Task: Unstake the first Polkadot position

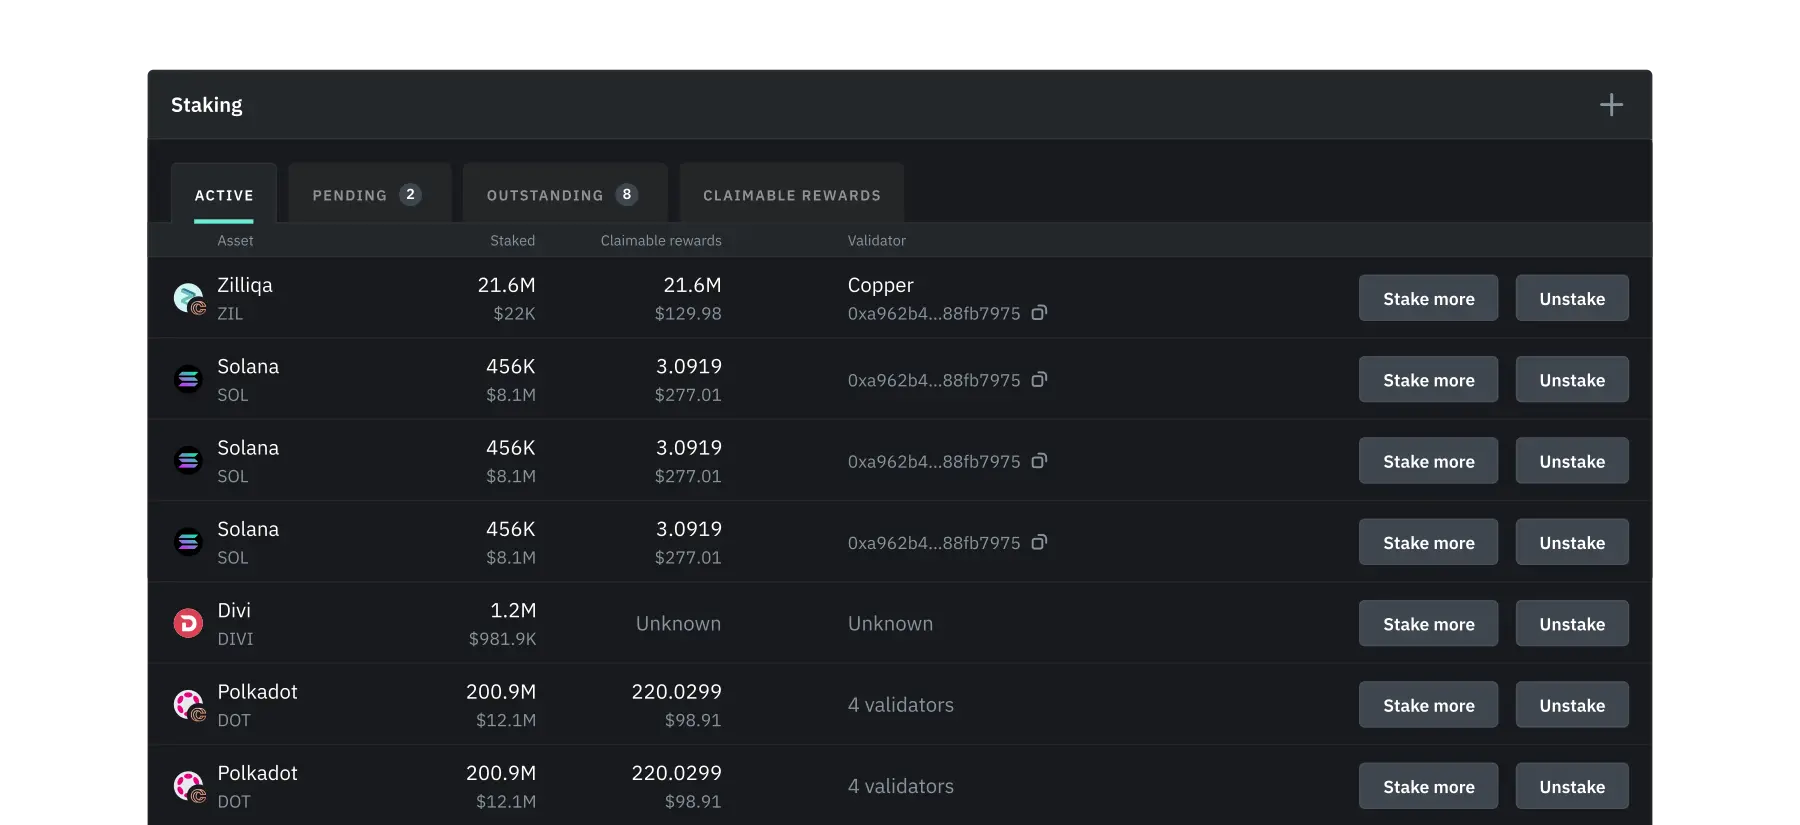Action: point(1572,705)
